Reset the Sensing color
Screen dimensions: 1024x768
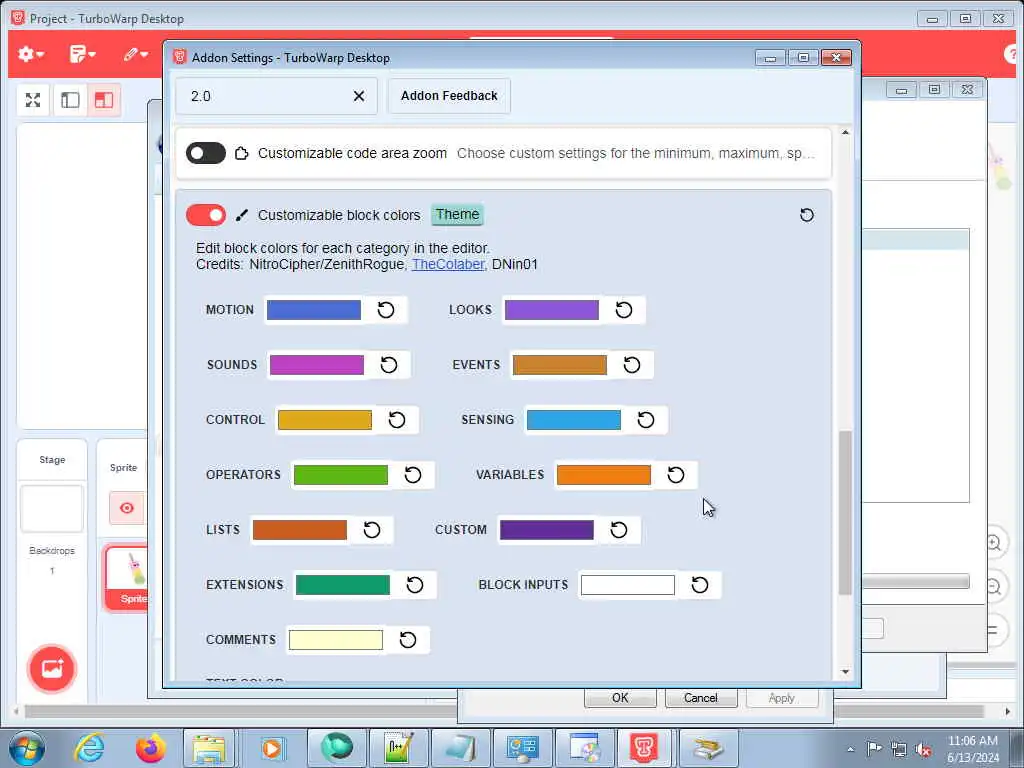tap(646, 419)
